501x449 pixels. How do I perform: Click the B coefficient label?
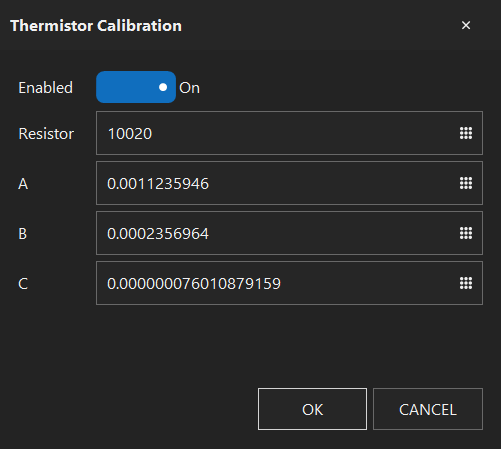[x=22, y=234]
